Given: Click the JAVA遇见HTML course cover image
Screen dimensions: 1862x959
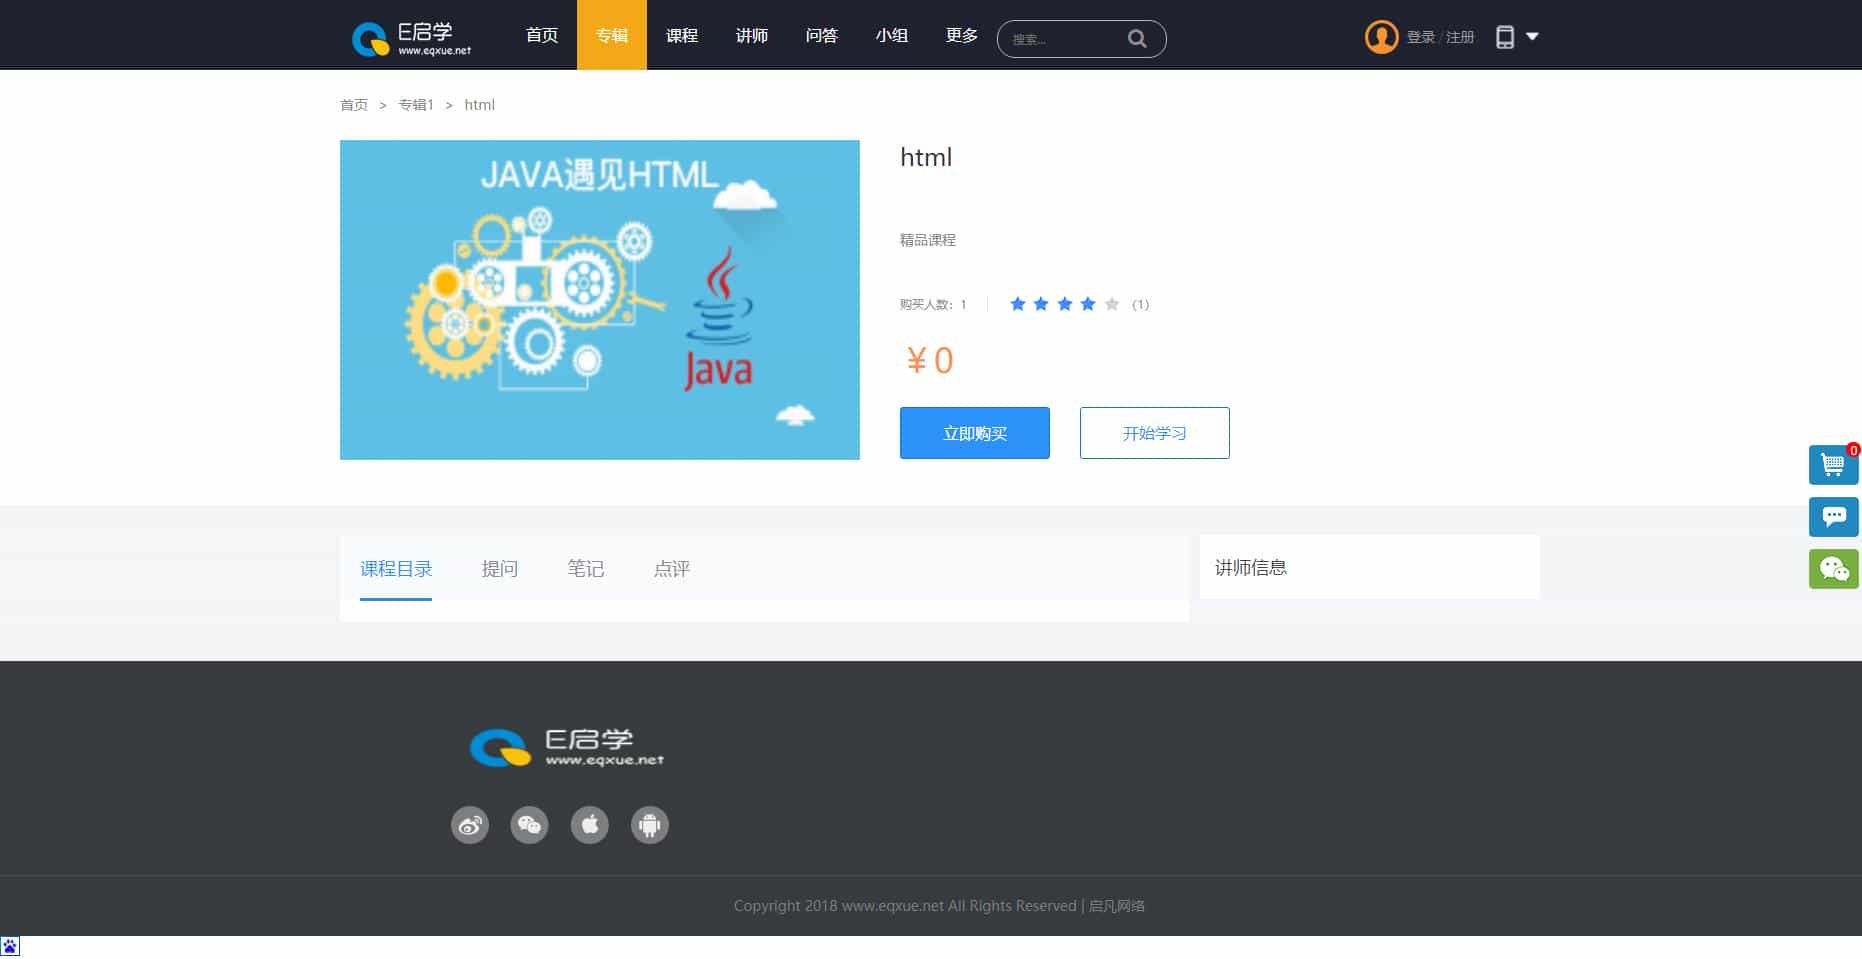Looking at the screenshot, I should point(600,300).
